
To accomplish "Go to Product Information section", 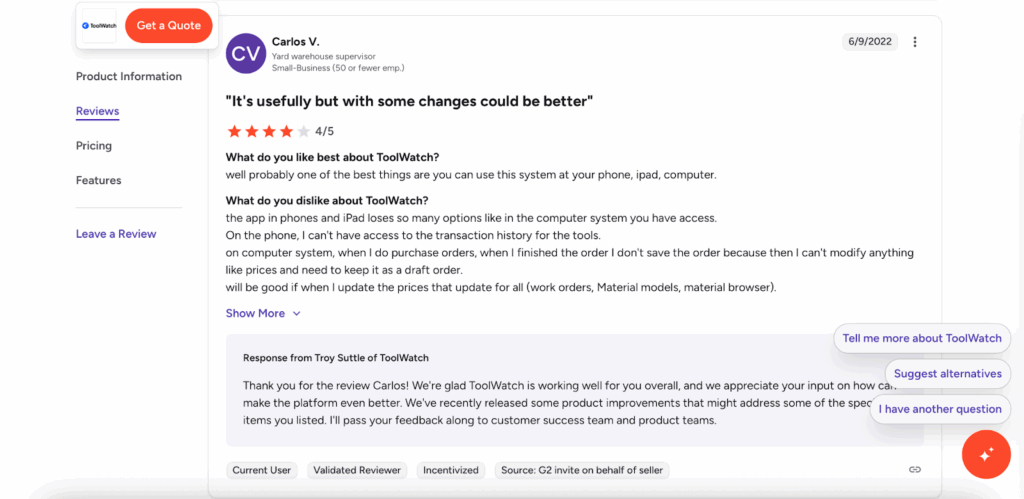I will tap(129, 77).
